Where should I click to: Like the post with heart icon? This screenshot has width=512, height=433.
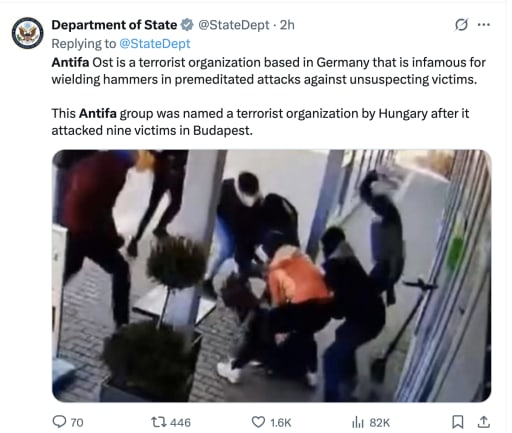point(258,422)
